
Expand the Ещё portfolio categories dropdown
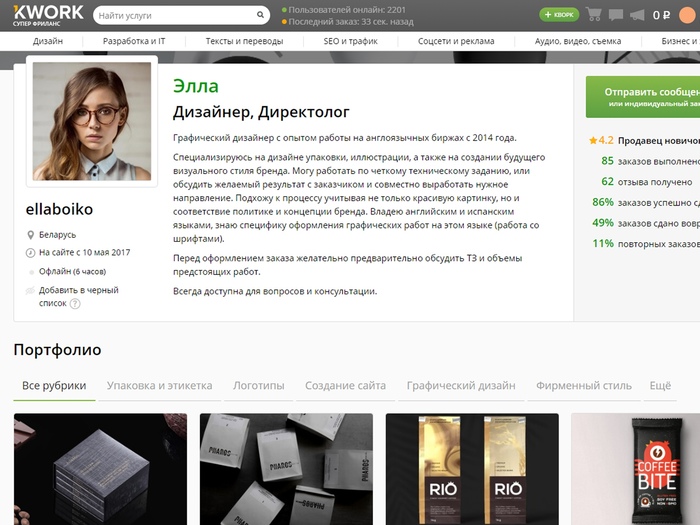660,385
